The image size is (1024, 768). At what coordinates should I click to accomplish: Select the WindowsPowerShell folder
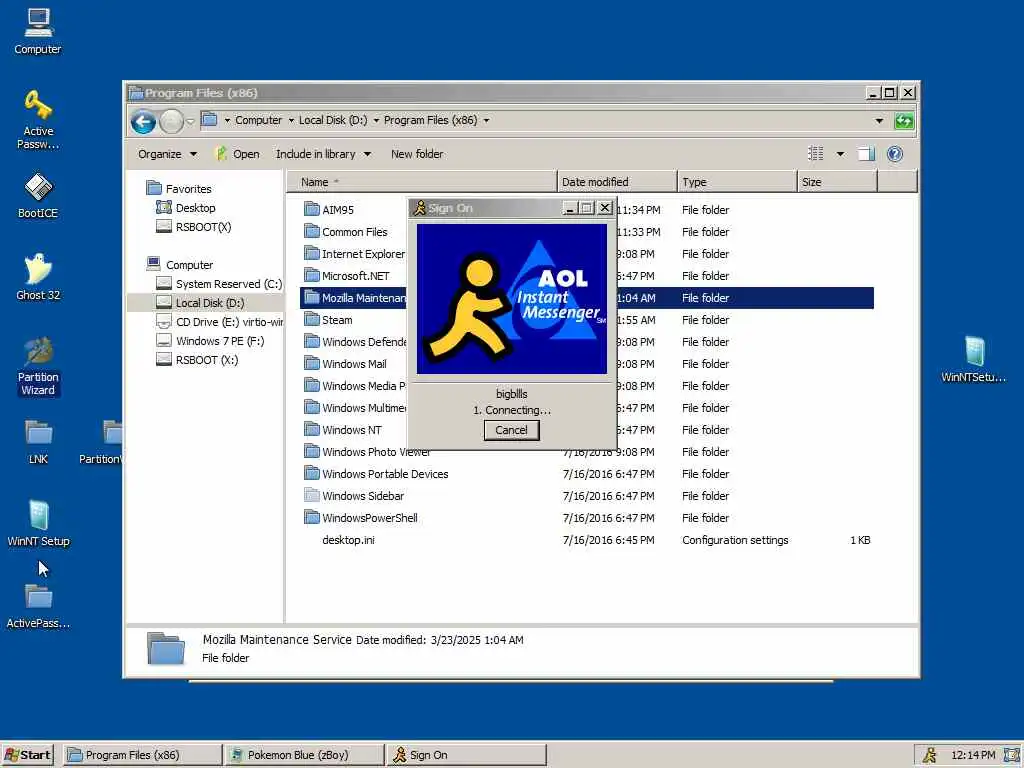pos(370,518)
